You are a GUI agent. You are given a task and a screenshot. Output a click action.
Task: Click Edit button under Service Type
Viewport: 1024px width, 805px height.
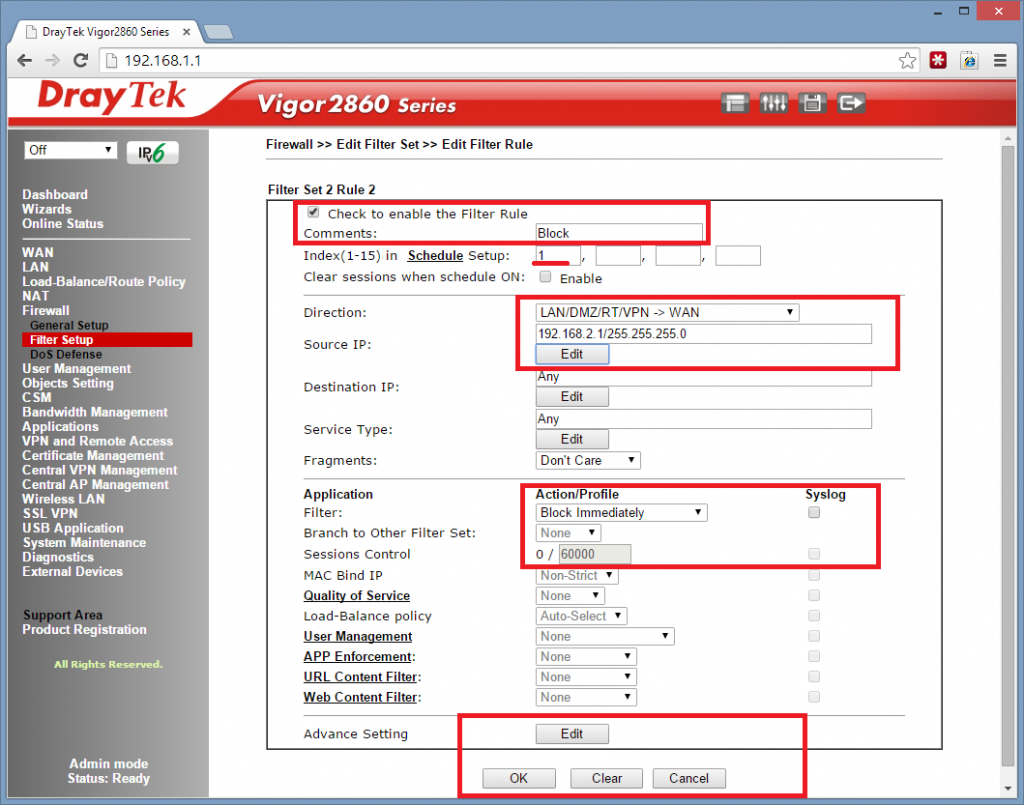(572, 439)
